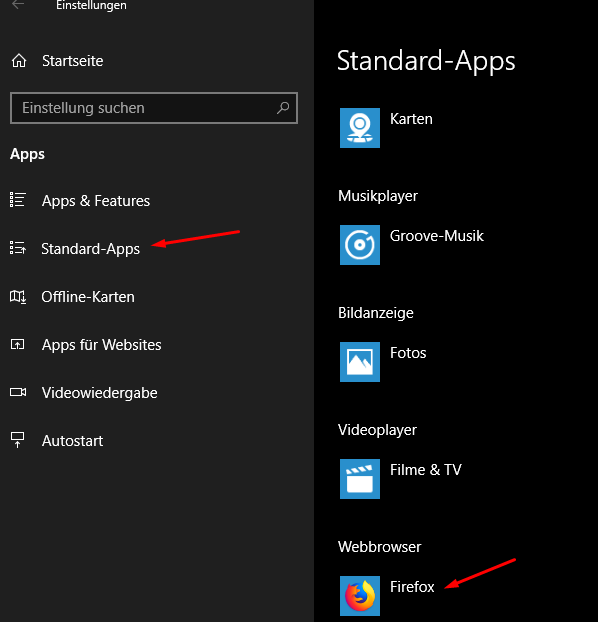Viewport: 598px width, 622px height.
Task: Click the Groove-Musik app icon
Action: click(x=360, y=245)
